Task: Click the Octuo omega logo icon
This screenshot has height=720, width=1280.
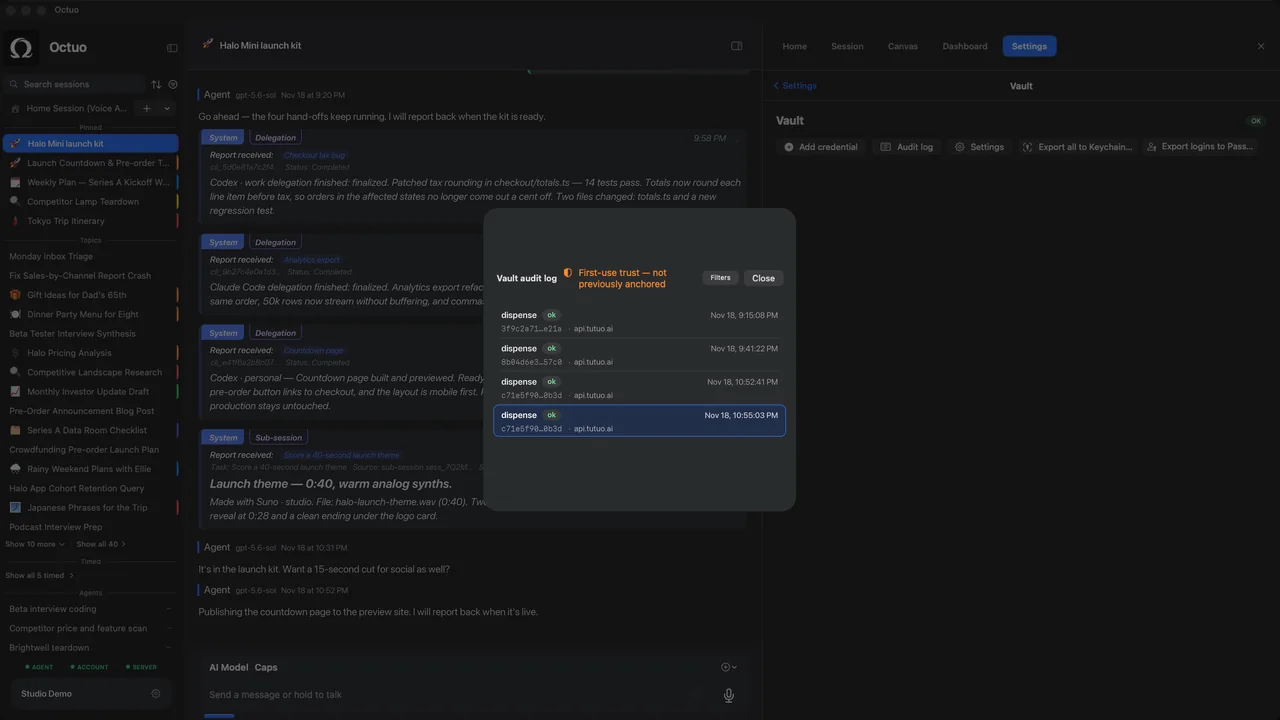Action: pos(22,47)
